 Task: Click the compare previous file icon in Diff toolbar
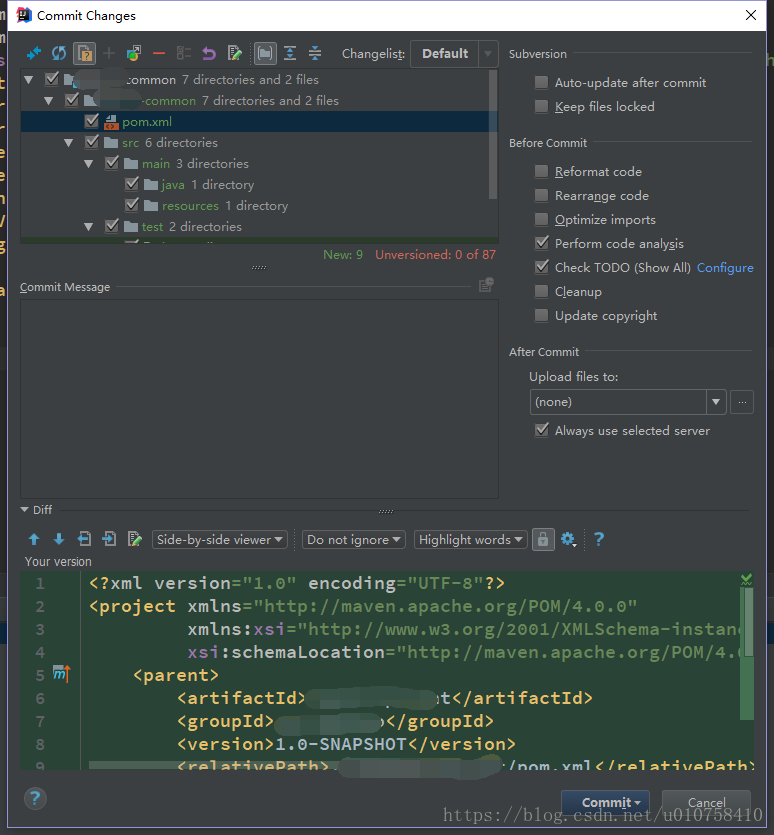tap(84, 539)
